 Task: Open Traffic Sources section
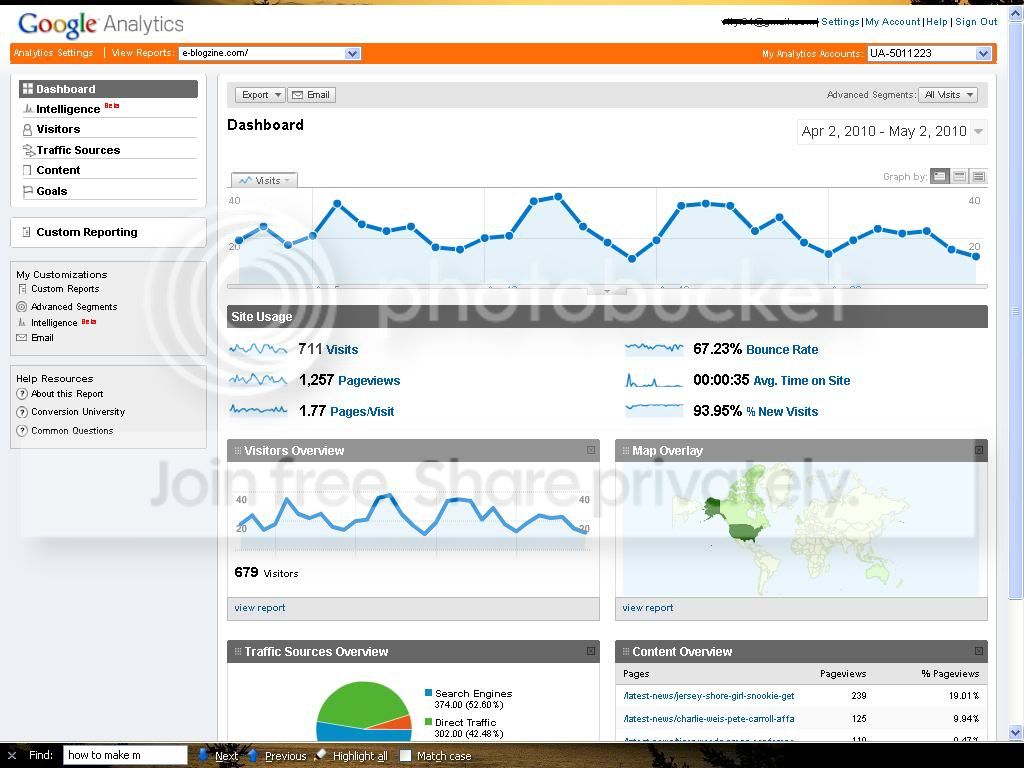click(78, 150)
